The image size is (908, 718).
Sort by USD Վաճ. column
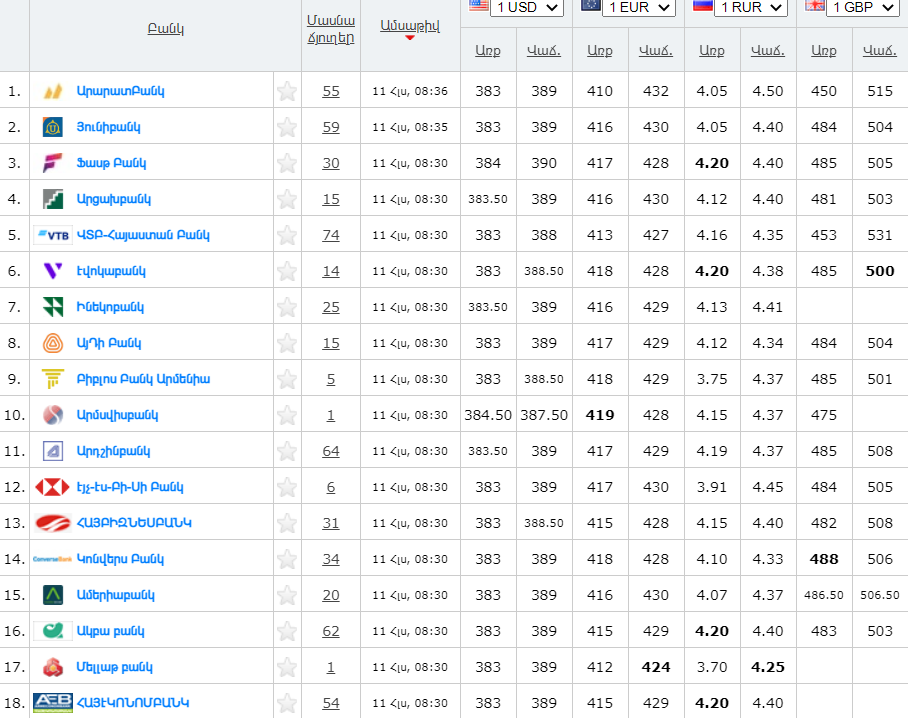[x=544, y=50]
